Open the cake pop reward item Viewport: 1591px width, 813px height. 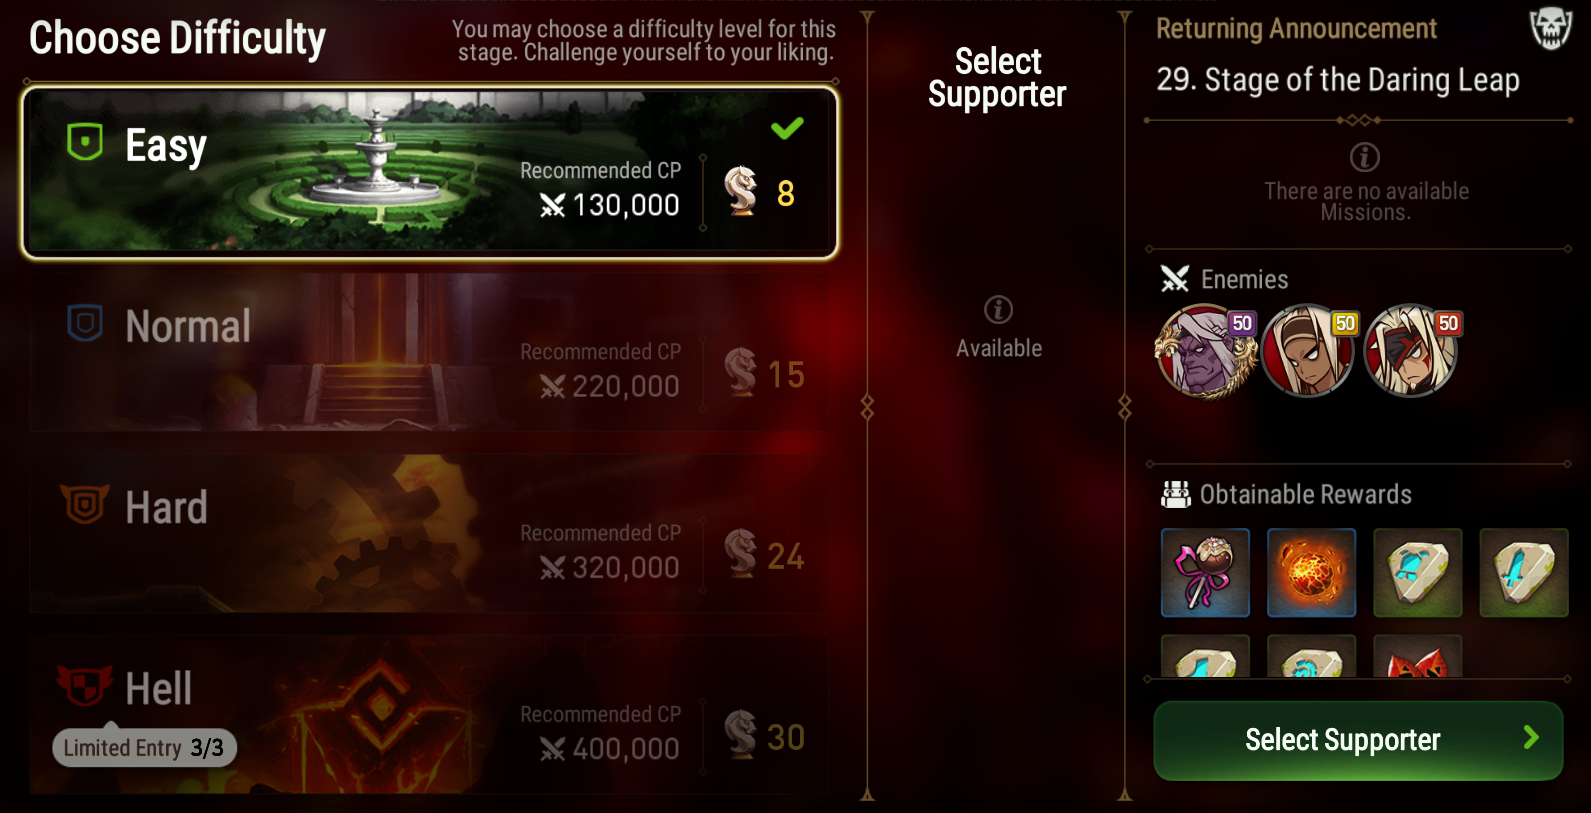pos(1205,573)
